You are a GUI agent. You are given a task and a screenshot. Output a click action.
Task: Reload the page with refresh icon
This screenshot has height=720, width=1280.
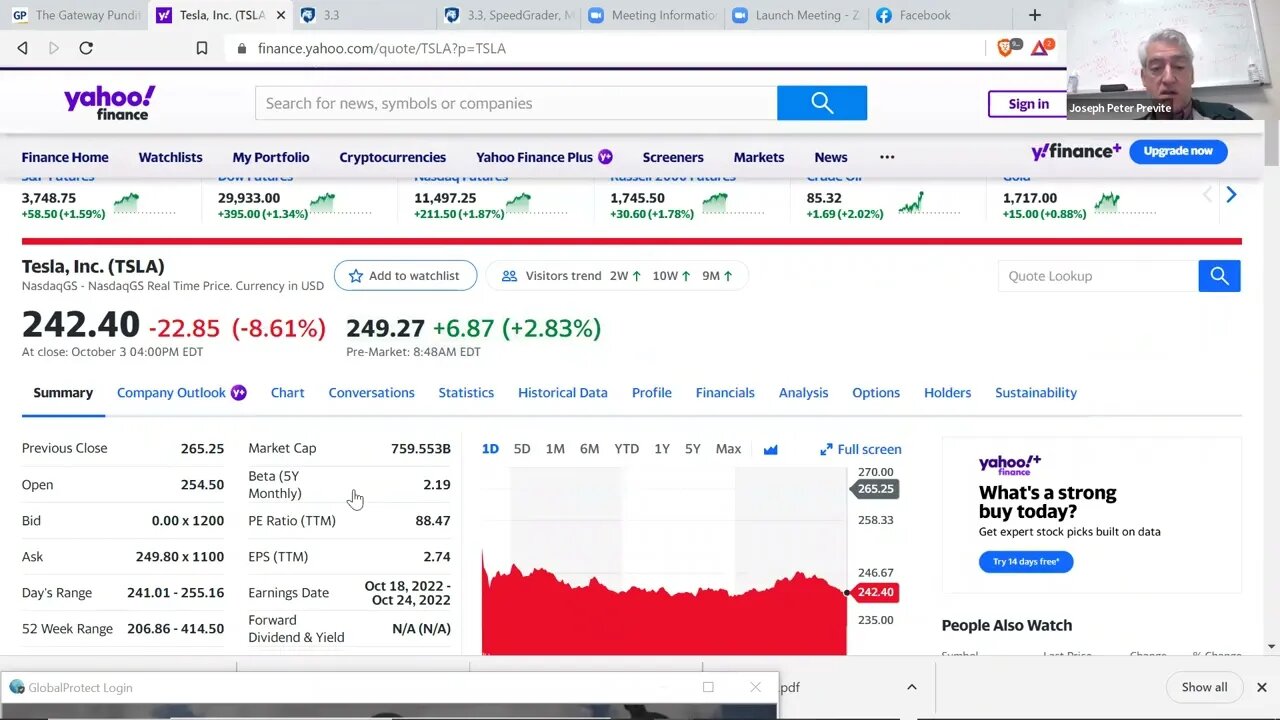point(86,48)
